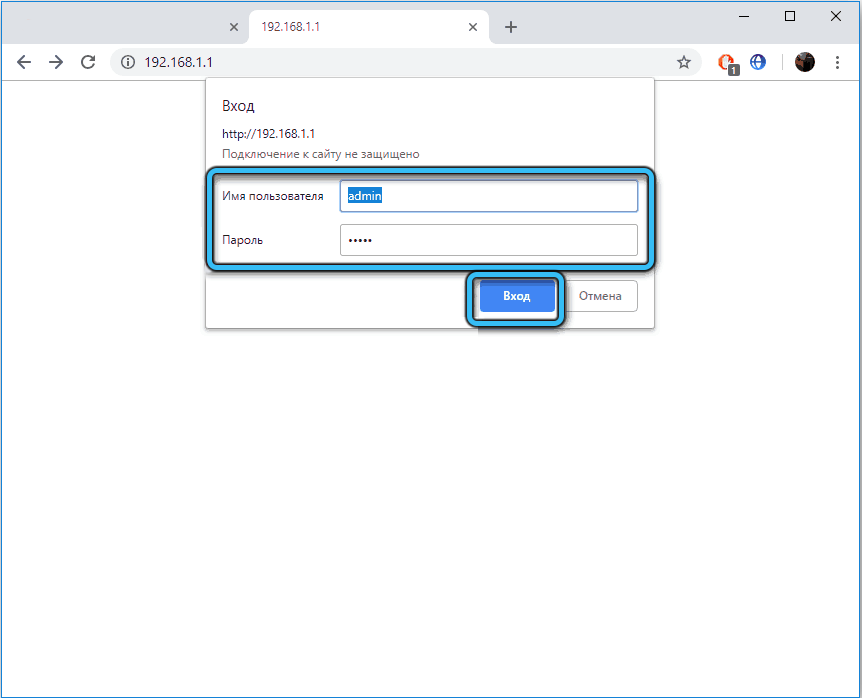The width and height of the screenshot is (862, 698).
Task: Click the Пароль password field
Action: pyautogui.click(x=488, y=240)
